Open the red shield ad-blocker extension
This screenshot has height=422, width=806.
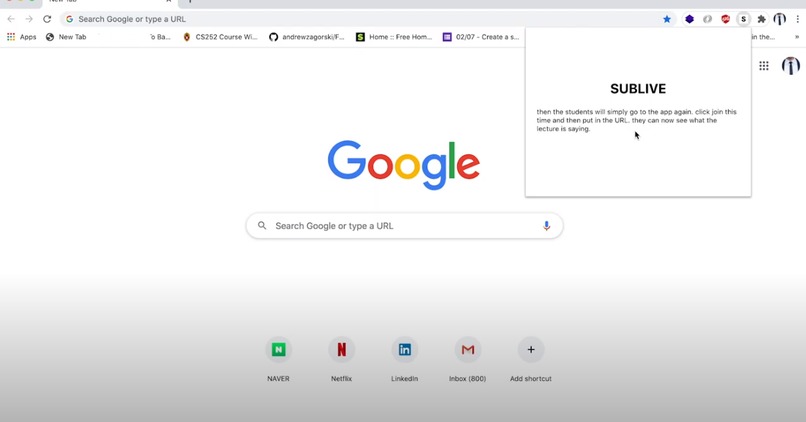coord(725,19)
